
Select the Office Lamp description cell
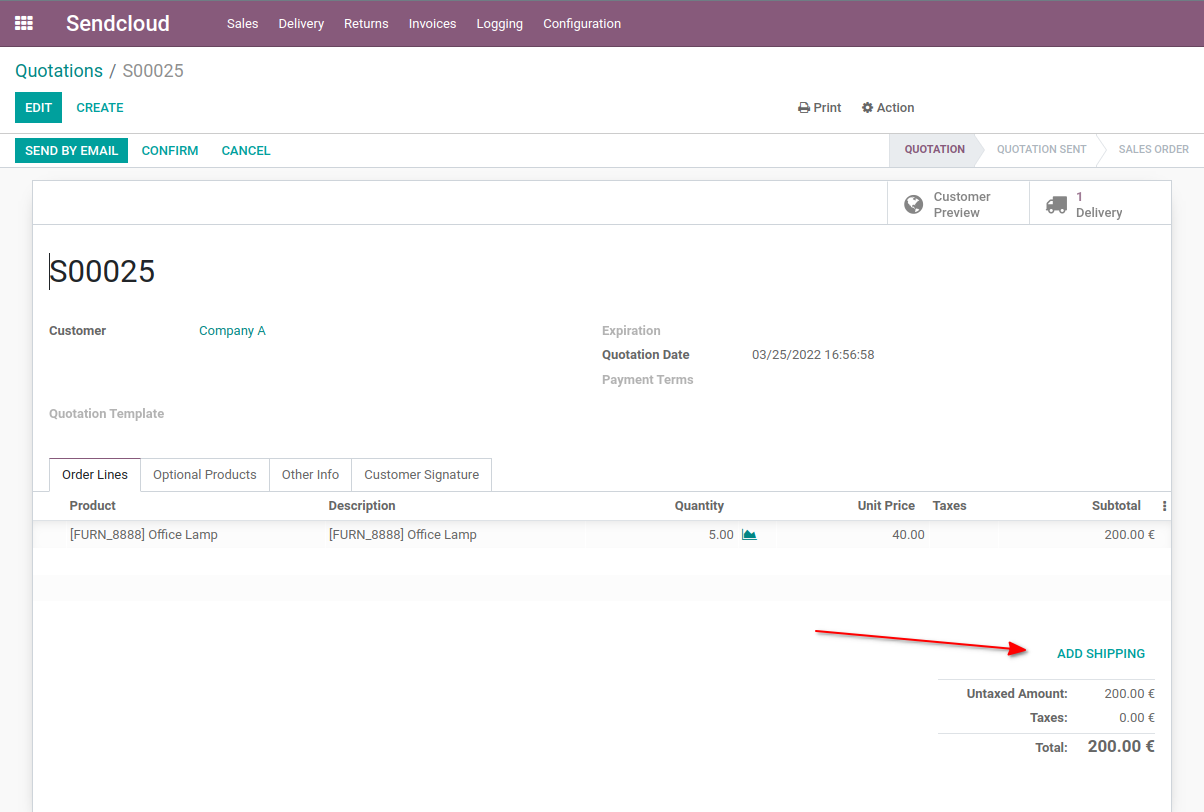point(403,535)
